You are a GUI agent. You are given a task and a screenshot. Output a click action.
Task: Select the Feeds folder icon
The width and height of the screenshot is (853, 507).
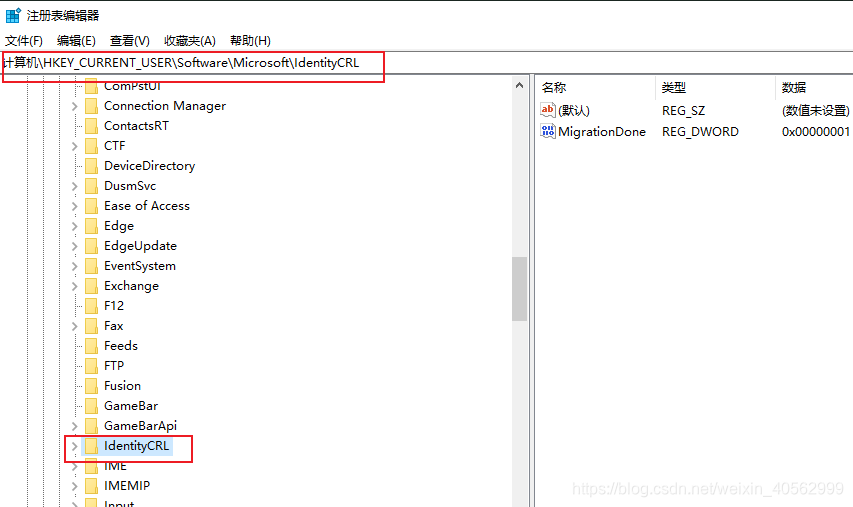[x=91, y=346]
